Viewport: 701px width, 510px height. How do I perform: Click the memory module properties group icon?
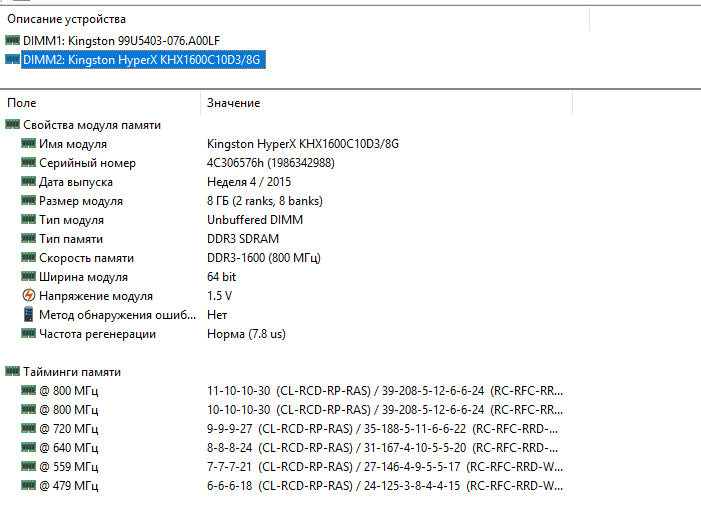coord(12,125)
